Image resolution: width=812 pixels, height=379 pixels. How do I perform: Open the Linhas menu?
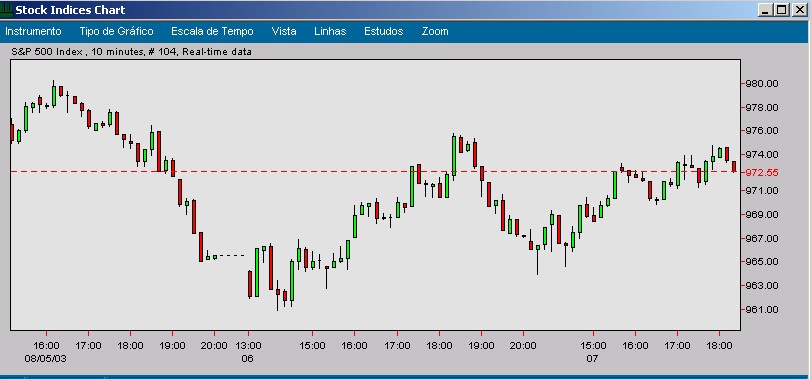click(x=330, y=31)
